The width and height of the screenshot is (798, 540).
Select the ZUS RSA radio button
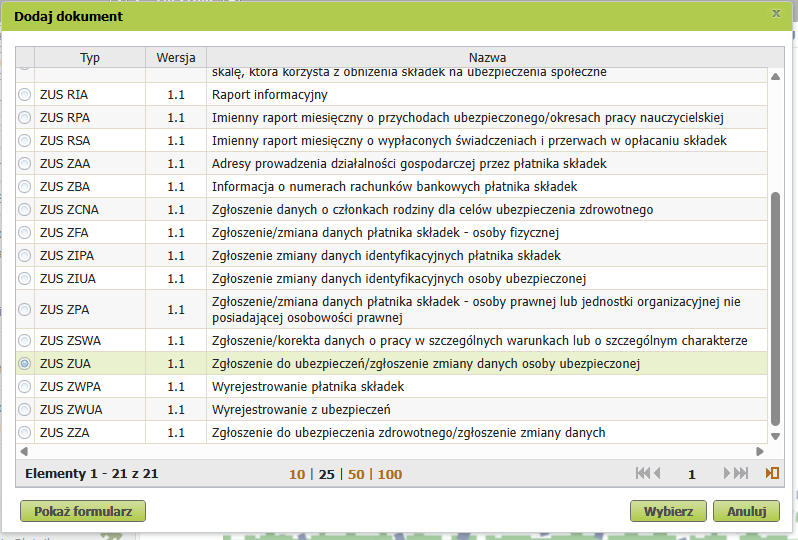(x=24, y=140)
